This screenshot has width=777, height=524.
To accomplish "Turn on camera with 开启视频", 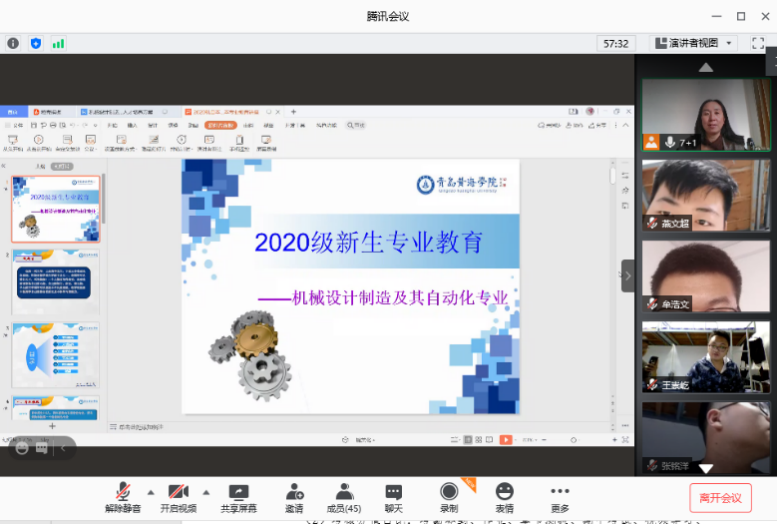I will (178, 492).
